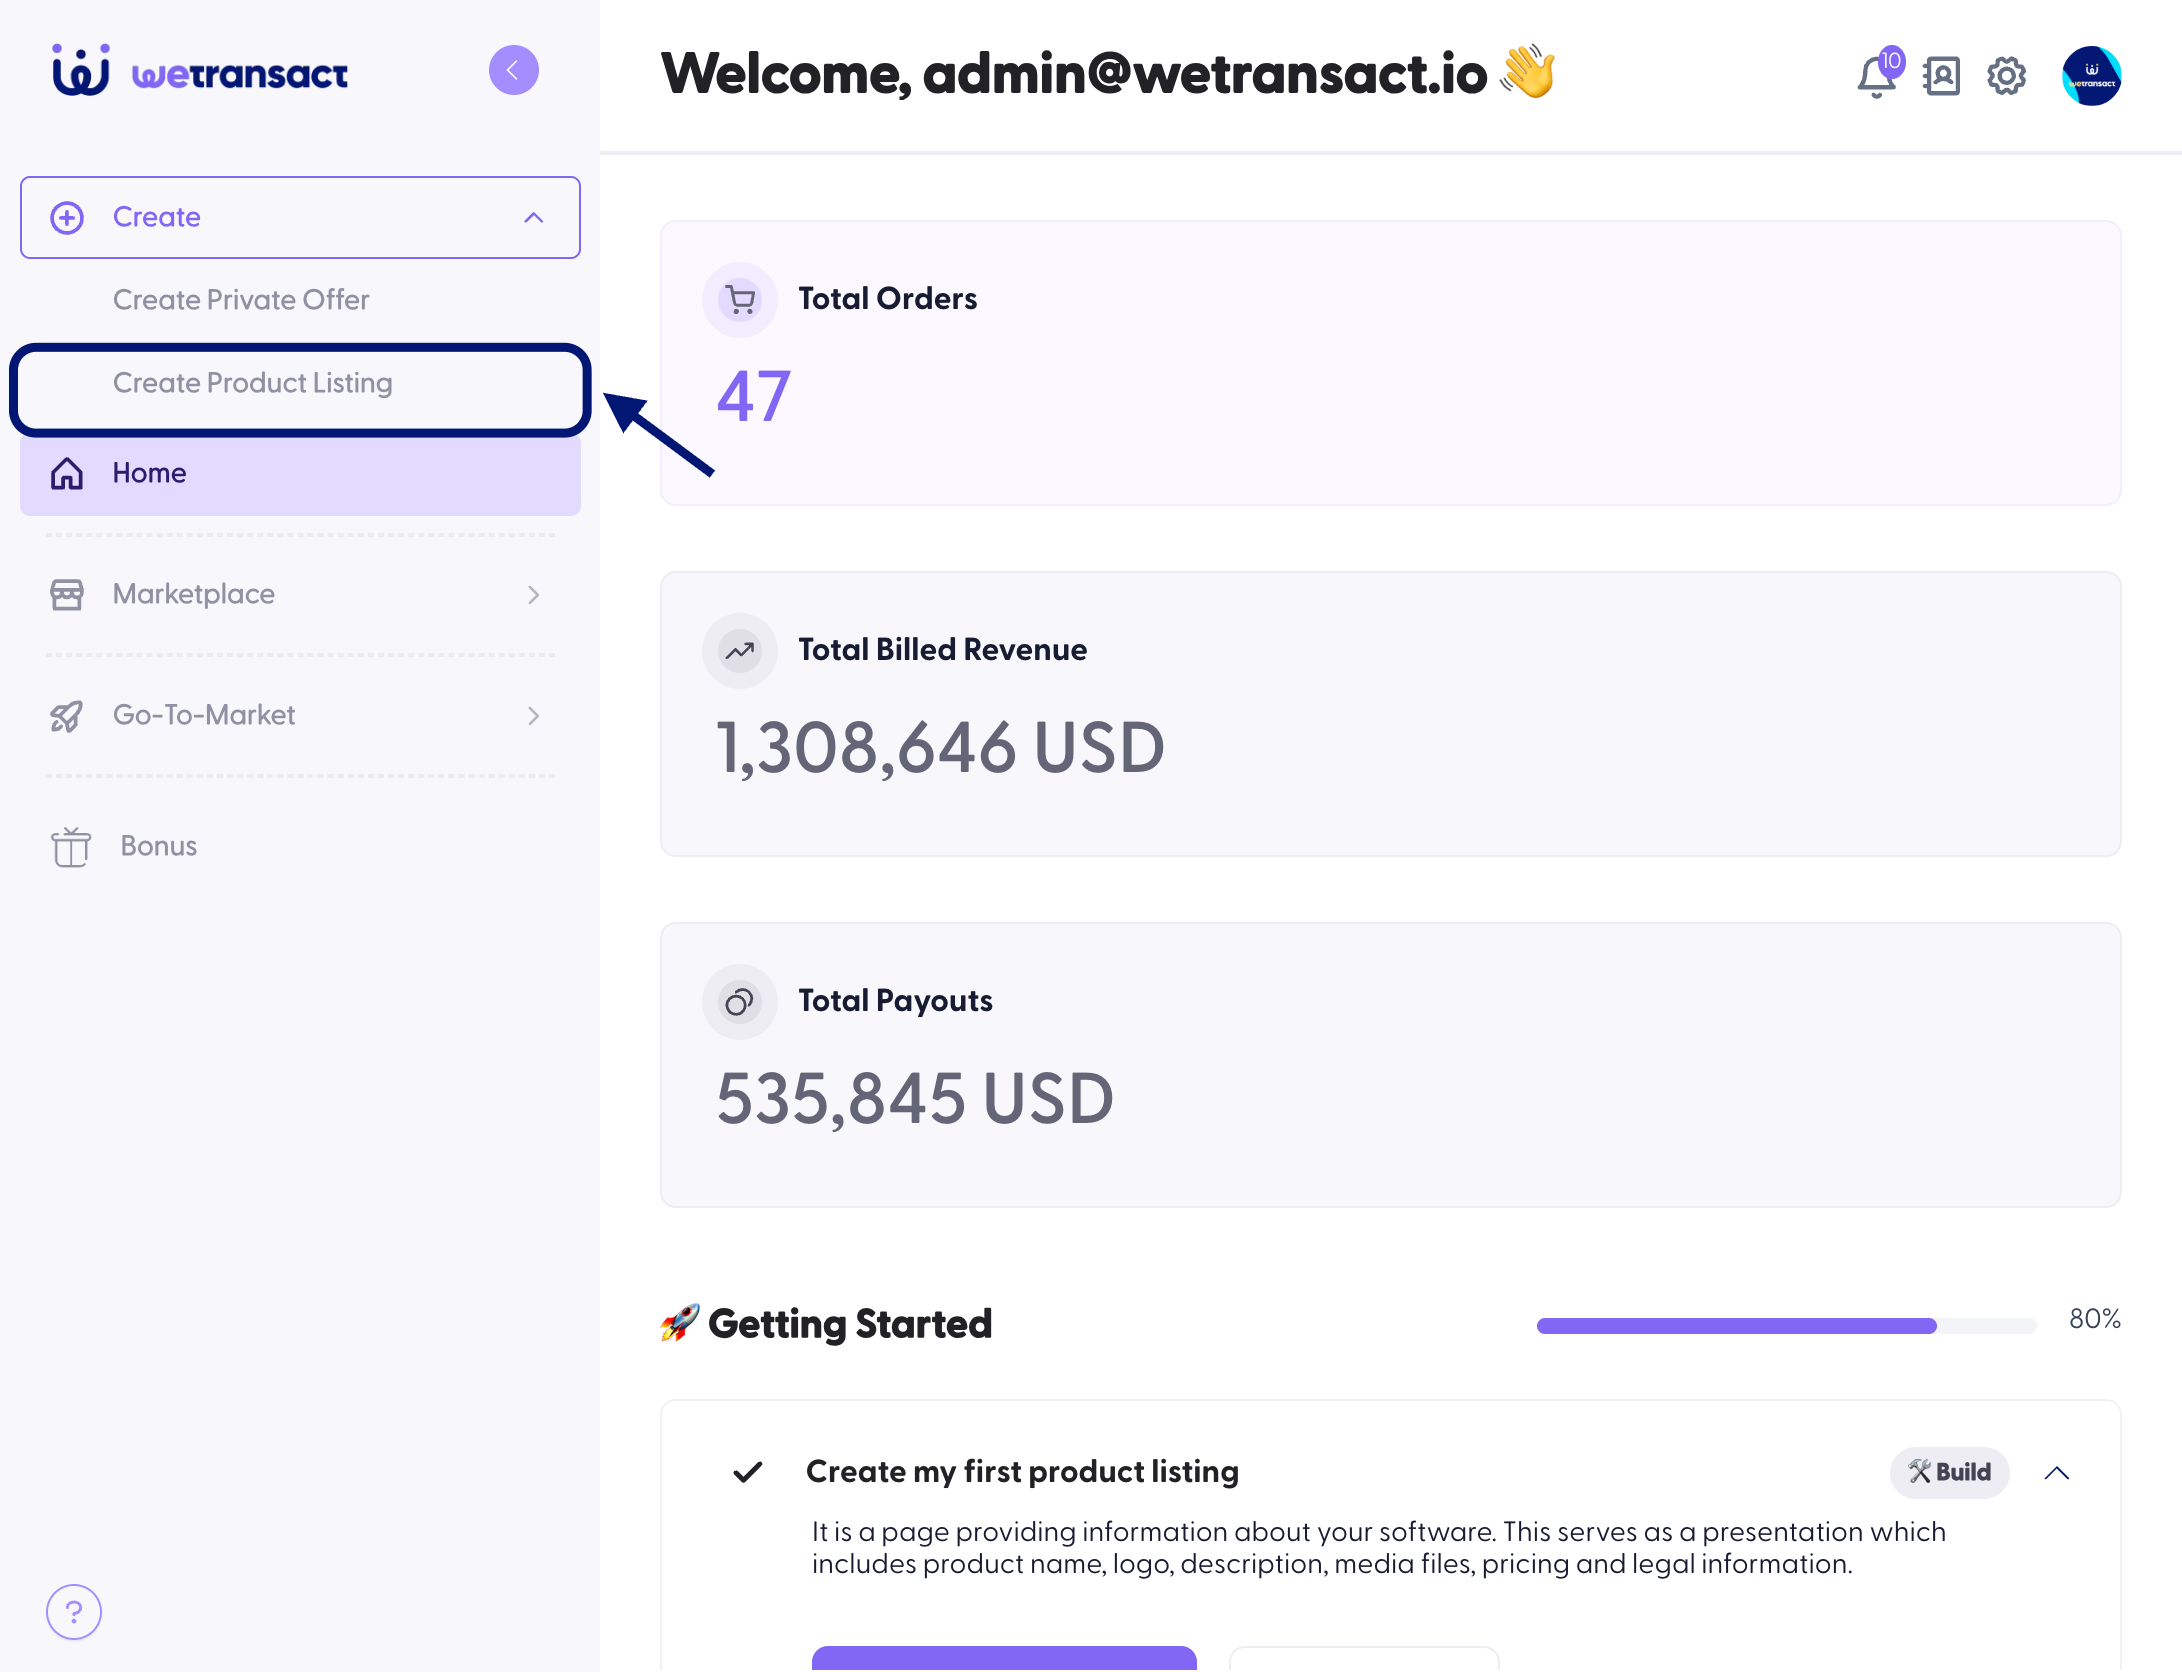Click the Total Orders cart icon
The width and height of the screenshot is (2182, 1672).
(x=740, y=299)
